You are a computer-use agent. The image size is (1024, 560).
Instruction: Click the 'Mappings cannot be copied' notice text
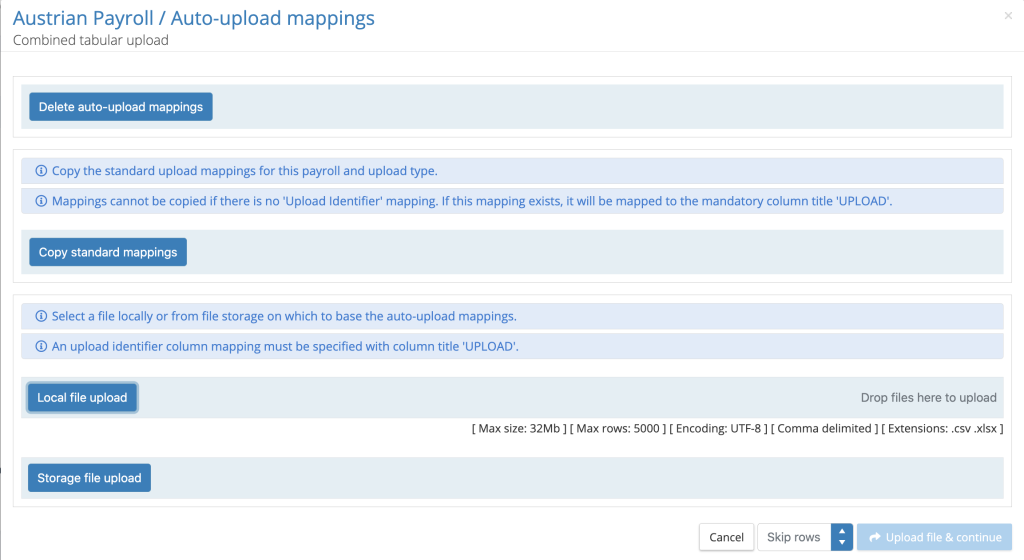471,201
